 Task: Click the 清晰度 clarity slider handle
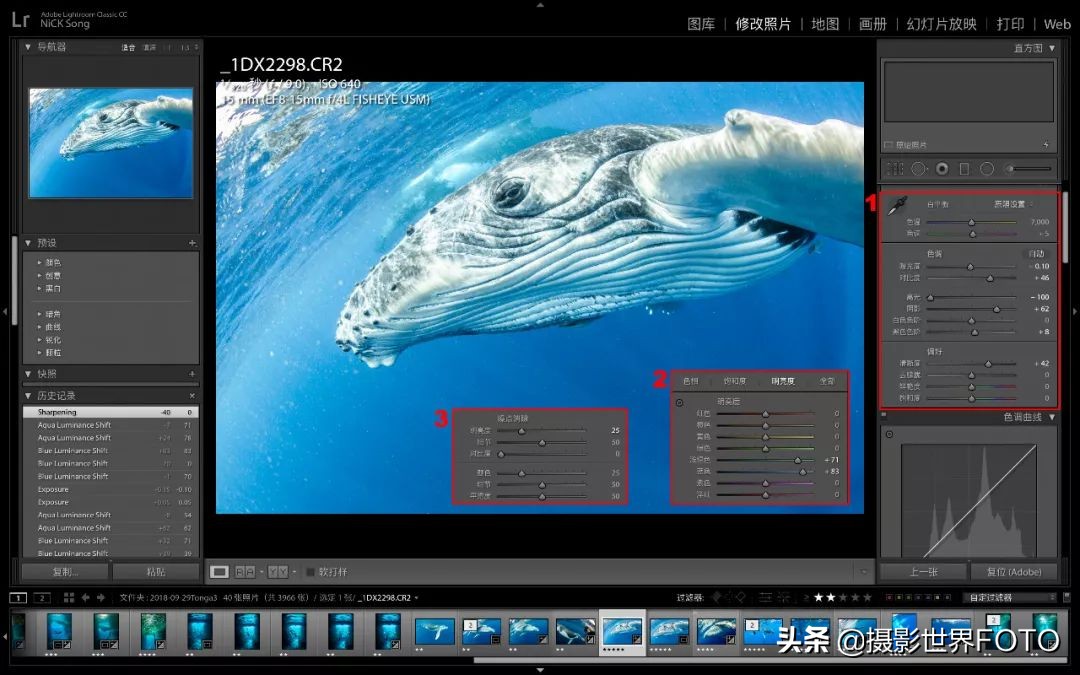click(988, 364)
